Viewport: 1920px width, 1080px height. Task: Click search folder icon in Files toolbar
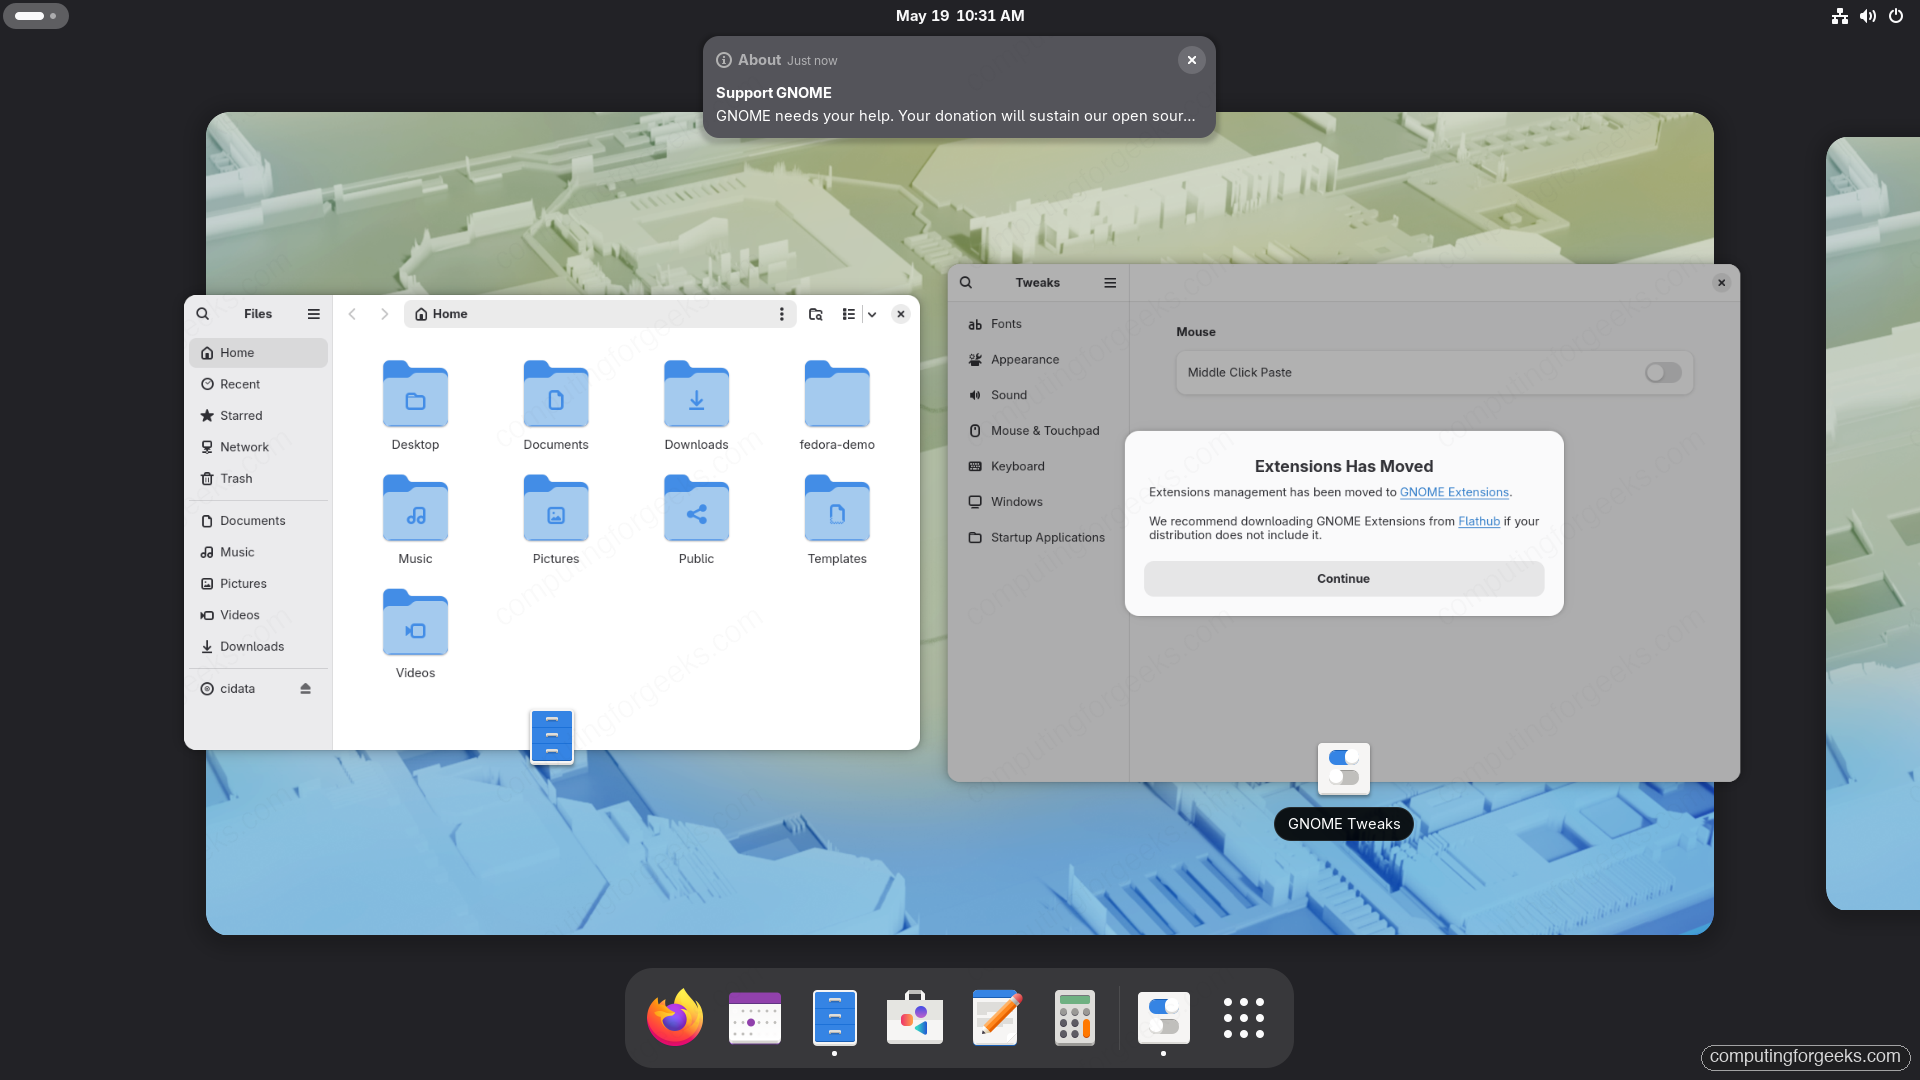pos(816,314)
